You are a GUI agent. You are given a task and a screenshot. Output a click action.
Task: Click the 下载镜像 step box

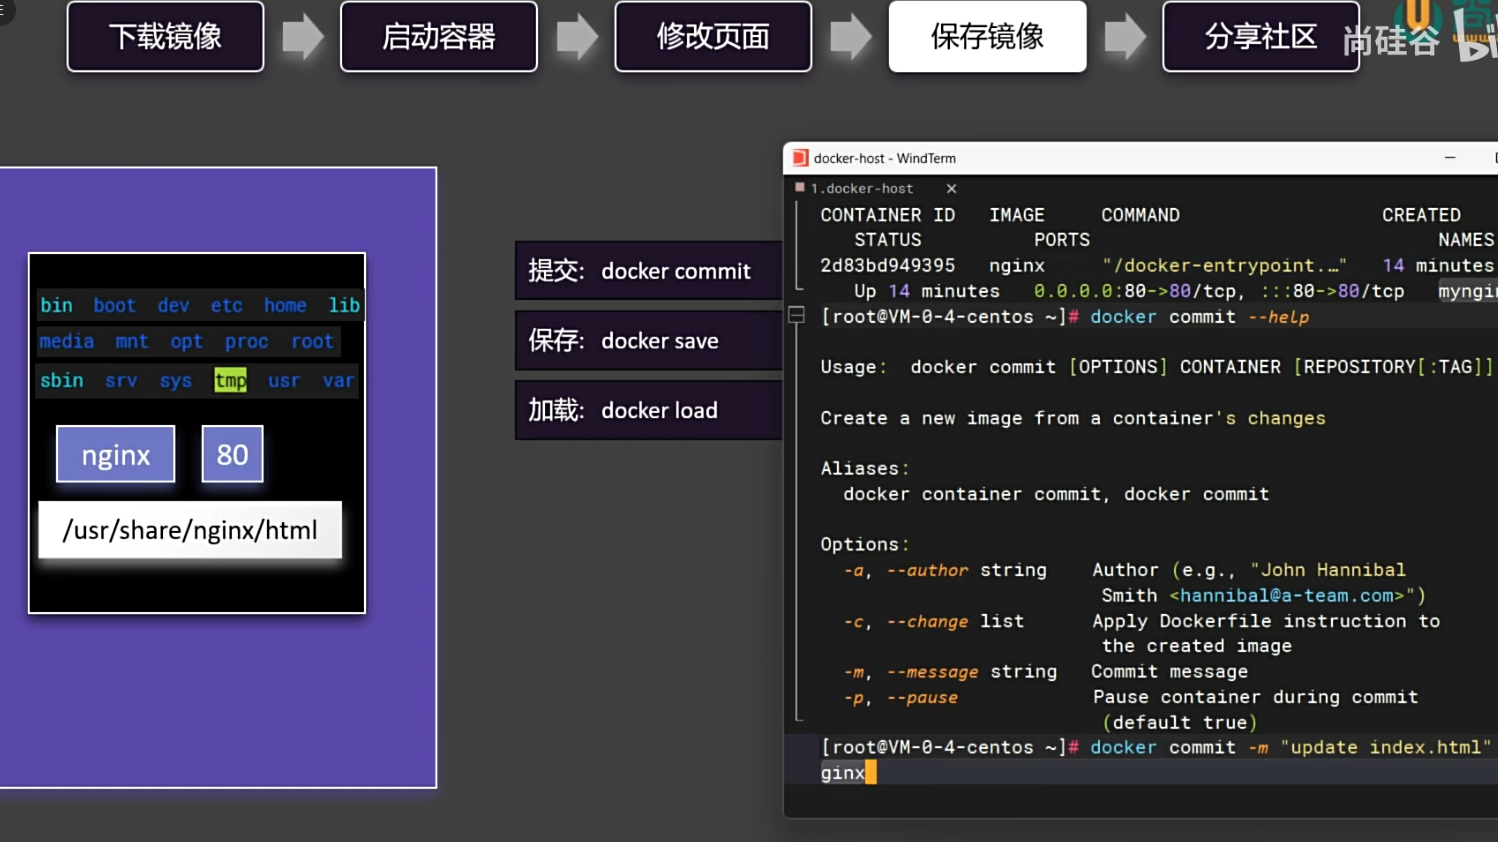(165, 37)
